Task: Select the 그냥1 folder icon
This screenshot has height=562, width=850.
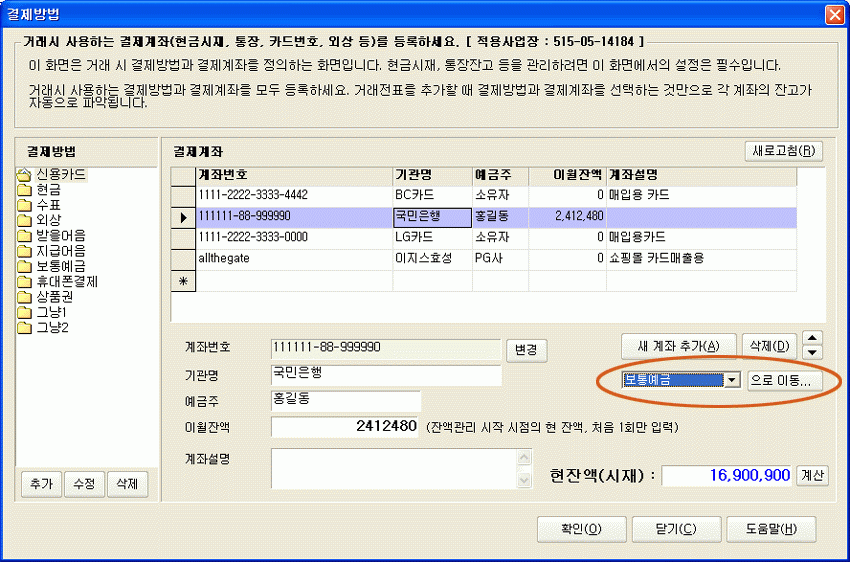Action: pos(24,312)
